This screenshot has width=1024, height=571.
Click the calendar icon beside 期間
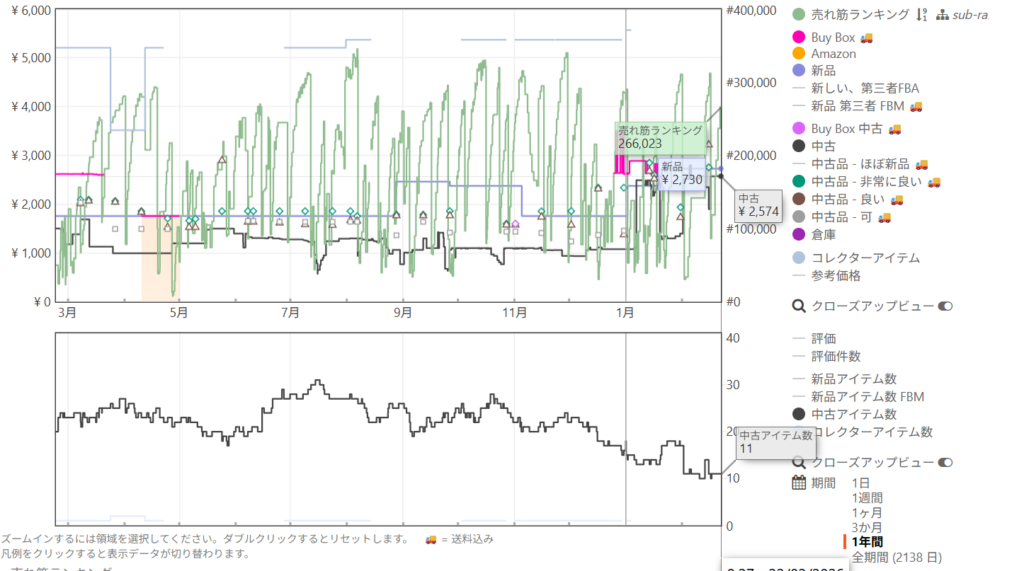798,483
